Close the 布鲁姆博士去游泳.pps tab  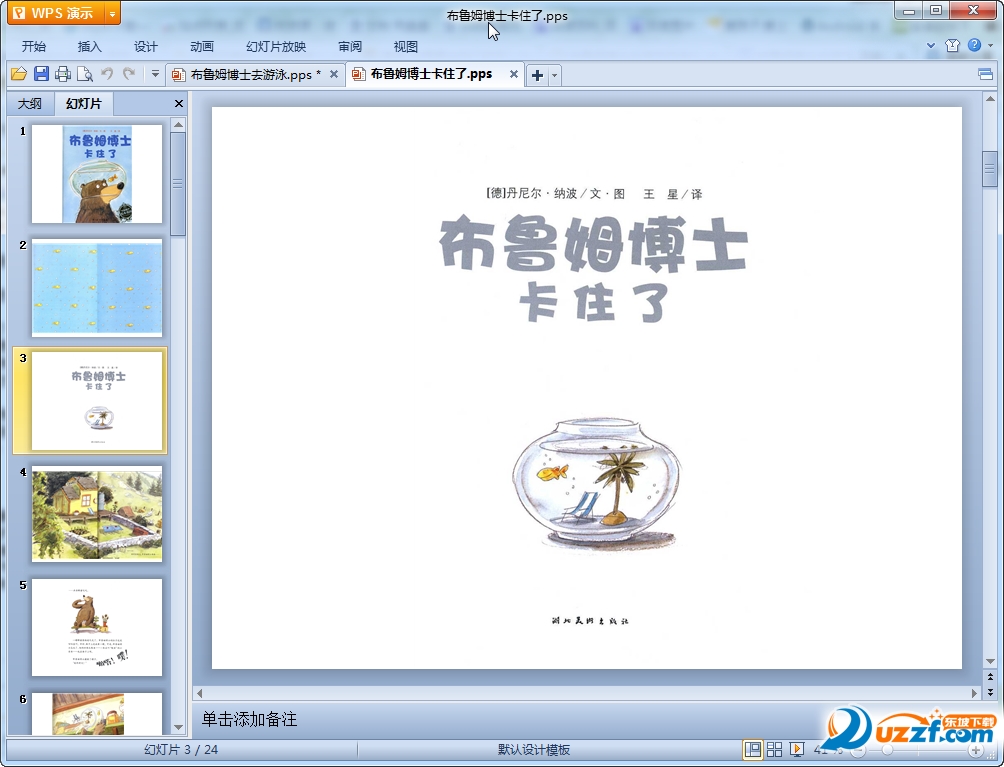tap(334, 74)
